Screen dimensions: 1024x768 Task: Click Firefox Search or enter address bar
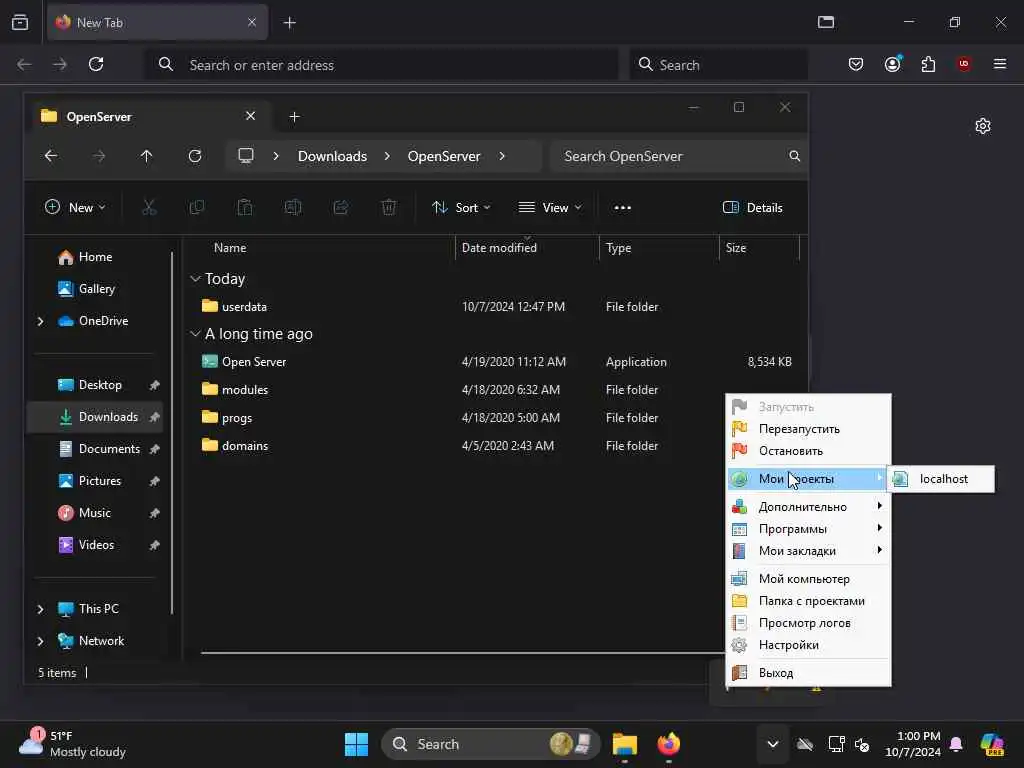click(382, 65)
